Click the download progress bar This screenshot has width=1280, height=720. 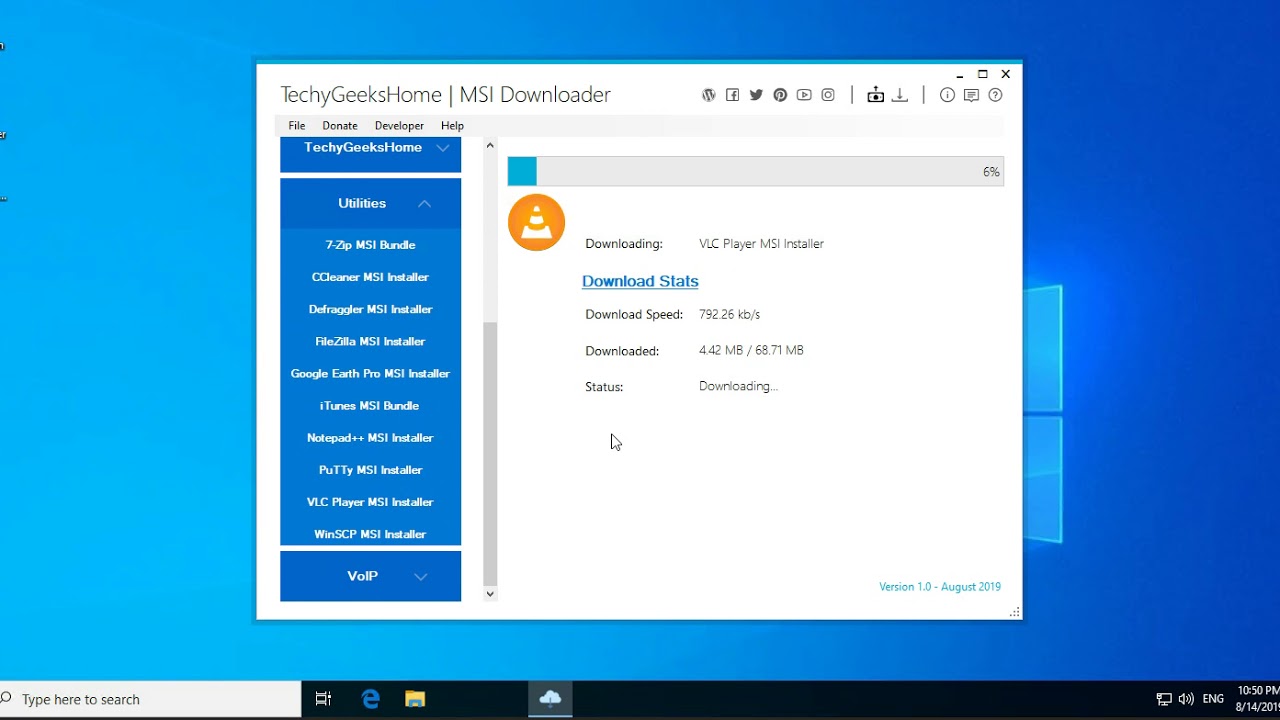tap(755, 171)
